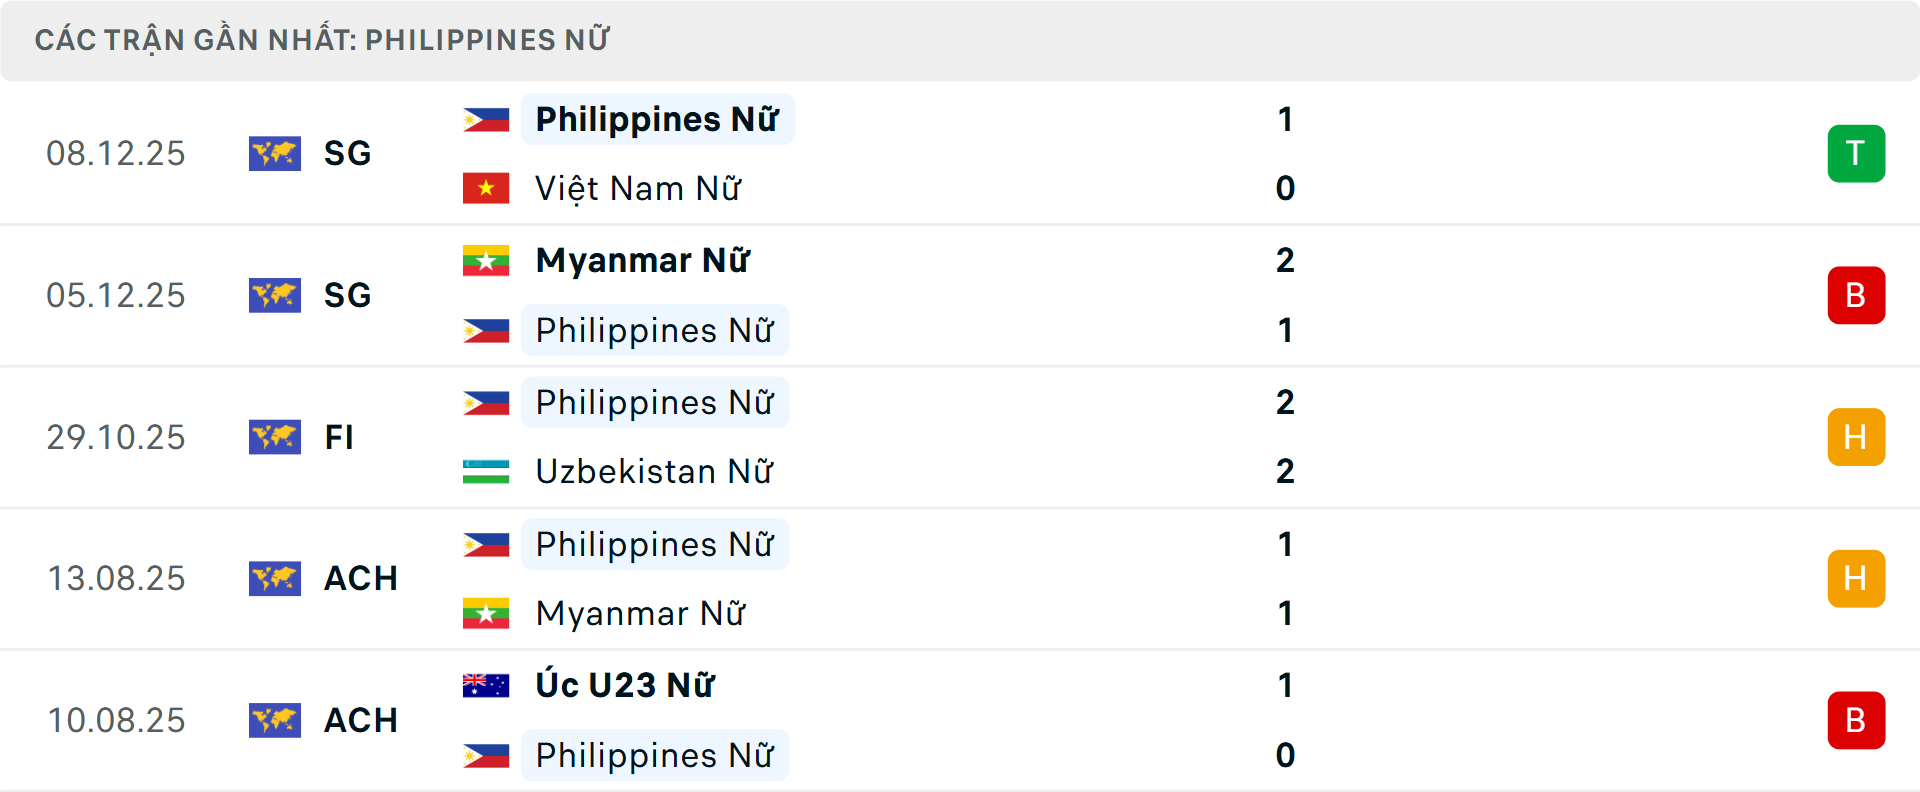Open the Việt Nam Nữ team link

(638, 188)
